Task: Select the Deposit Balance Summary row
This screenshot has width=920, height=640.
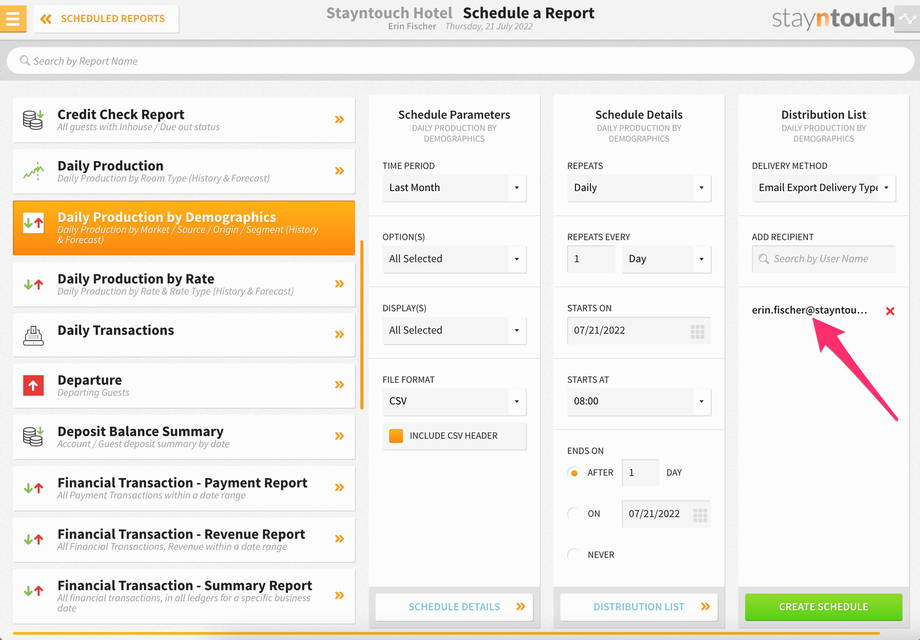Action: (184, 436)
